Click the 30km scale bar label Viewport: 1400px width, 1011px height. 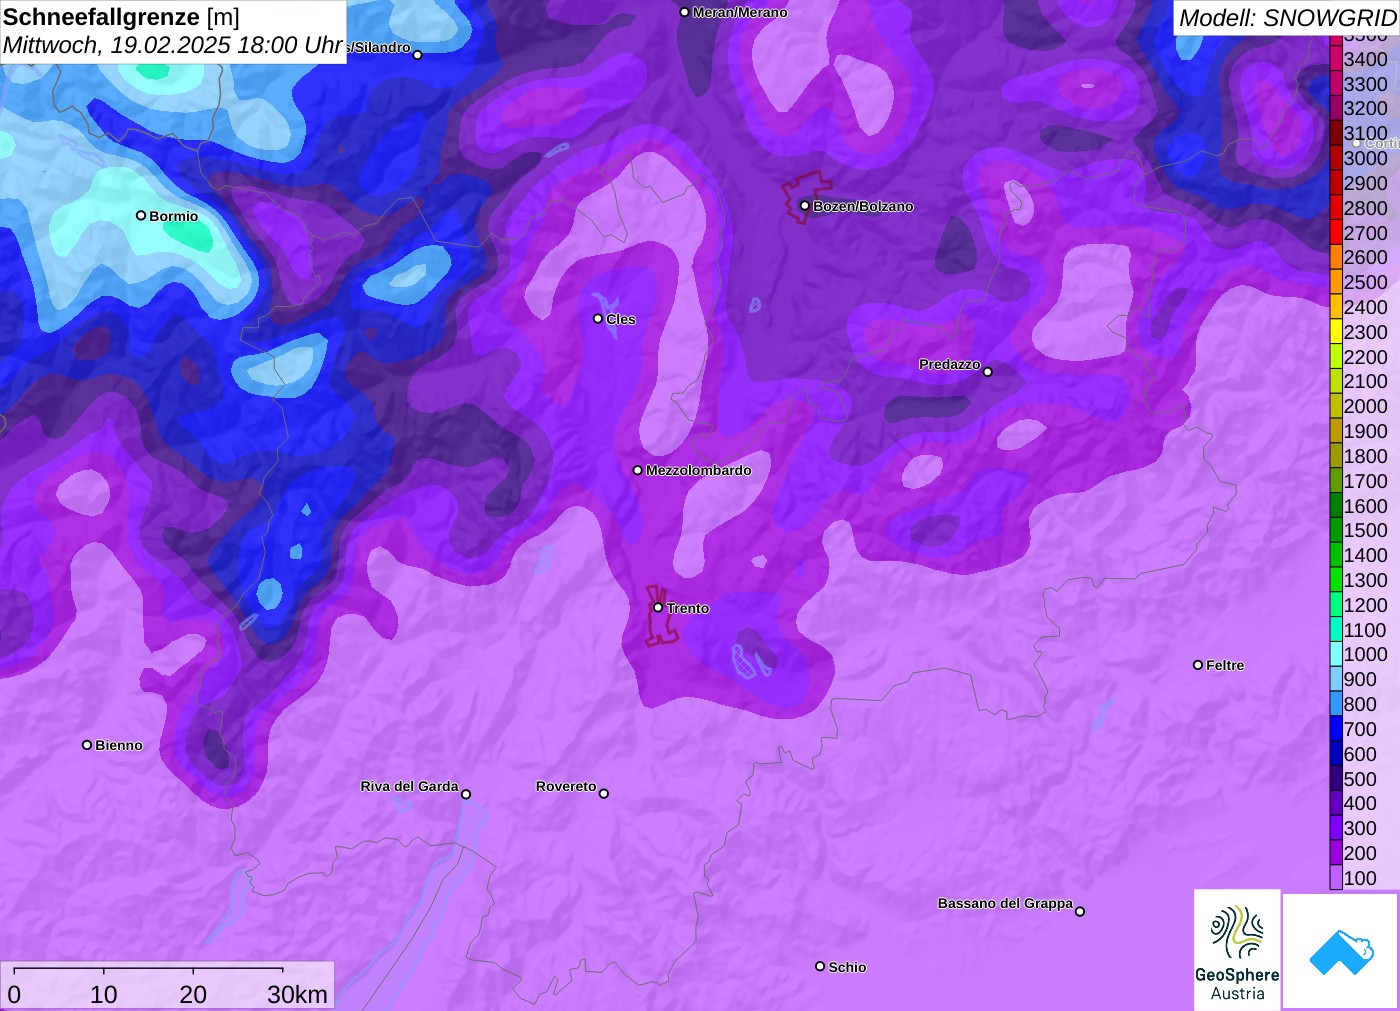(x=297, y=995)
